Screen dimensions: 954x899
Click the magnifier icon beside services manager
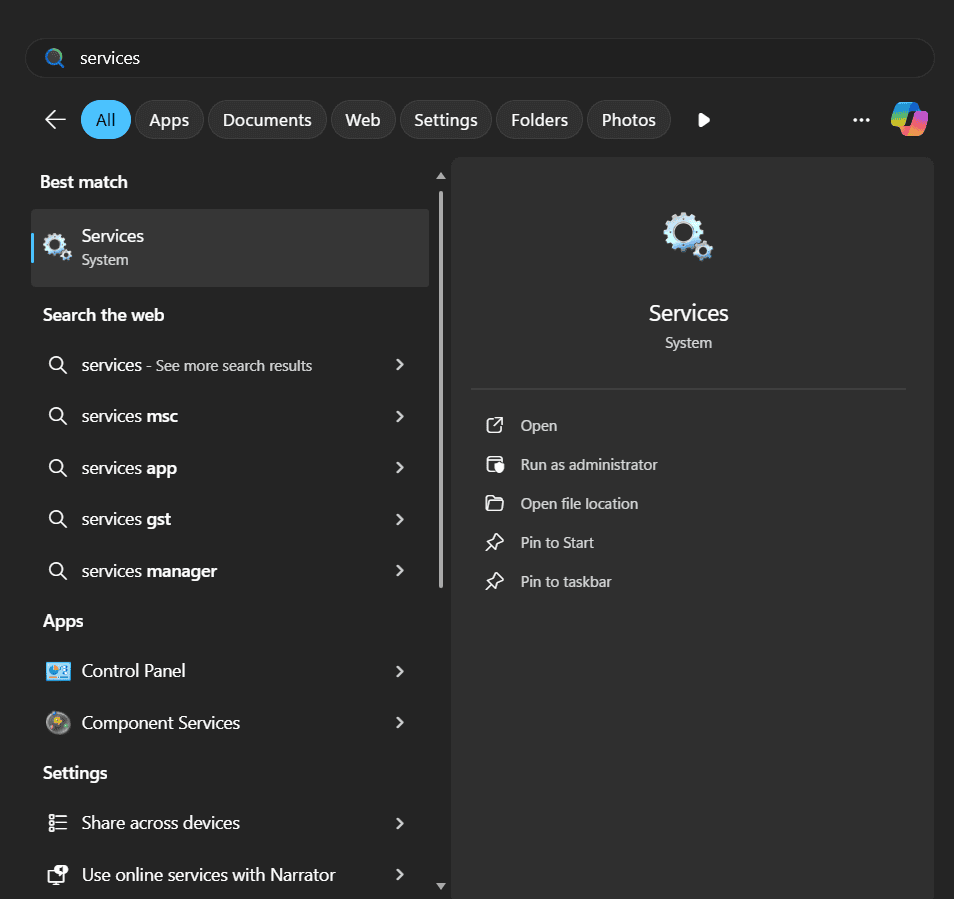tap(58, 571)
